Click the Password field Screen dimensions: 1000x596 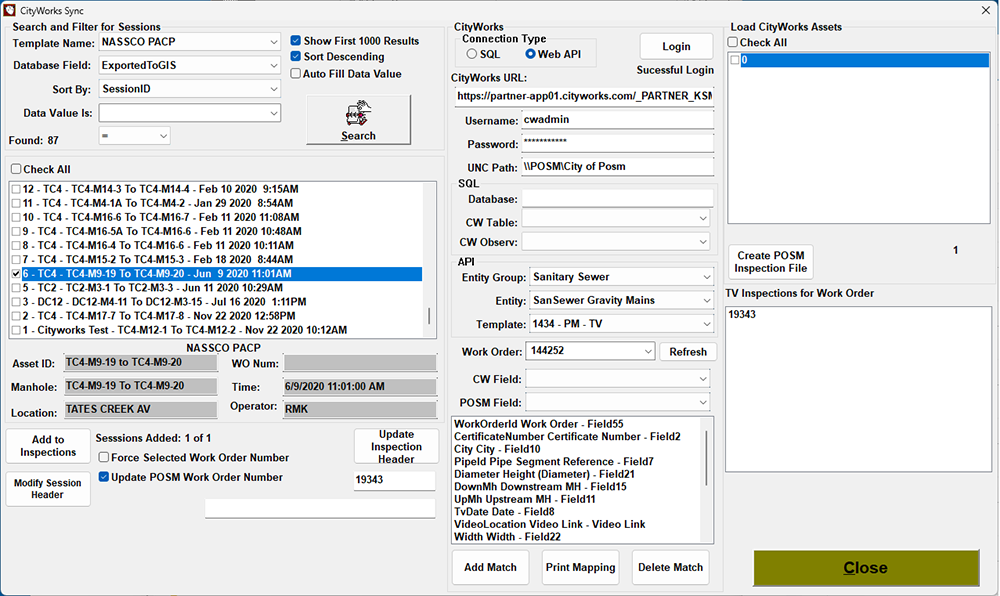pyautogui.click(x=617, y=143)
